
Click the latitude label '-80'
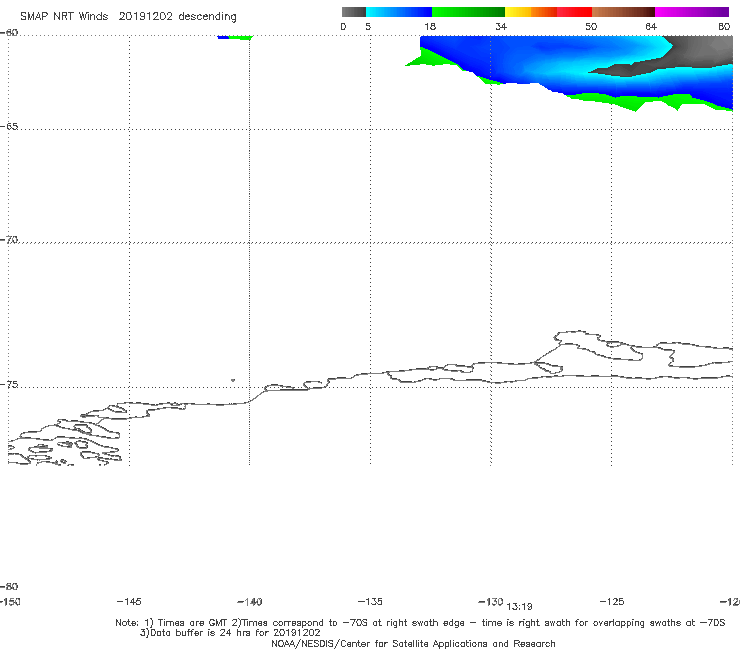pyautogui.click(x=9, y=586)
